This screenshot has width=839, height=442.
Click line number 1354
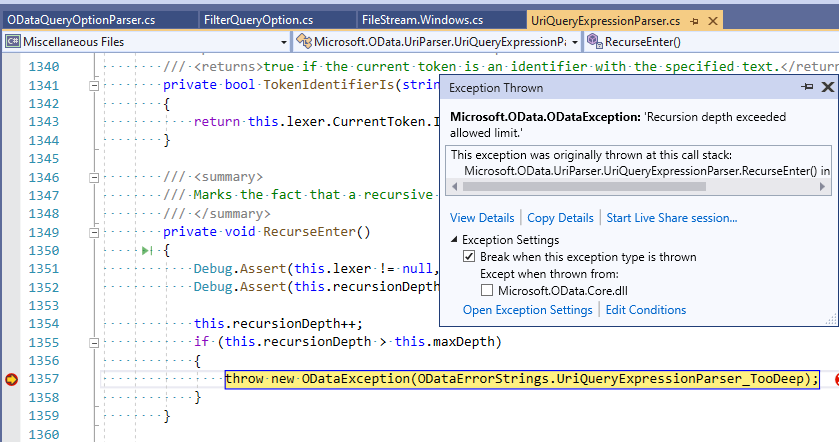point(43,324)
